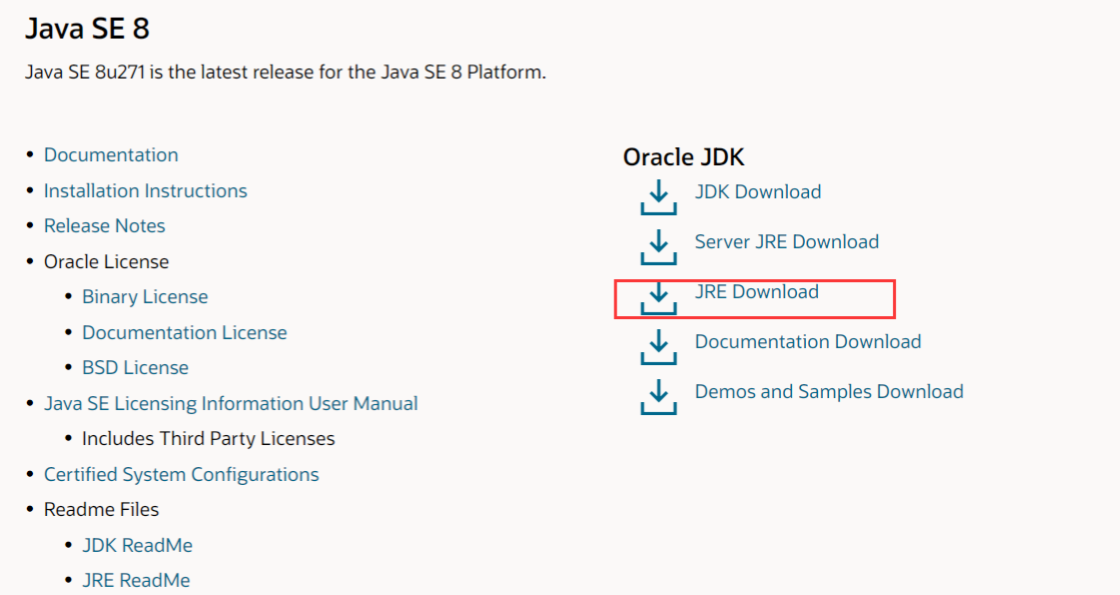Open Java SE Licensing Information User Manual

pos(231,404)
